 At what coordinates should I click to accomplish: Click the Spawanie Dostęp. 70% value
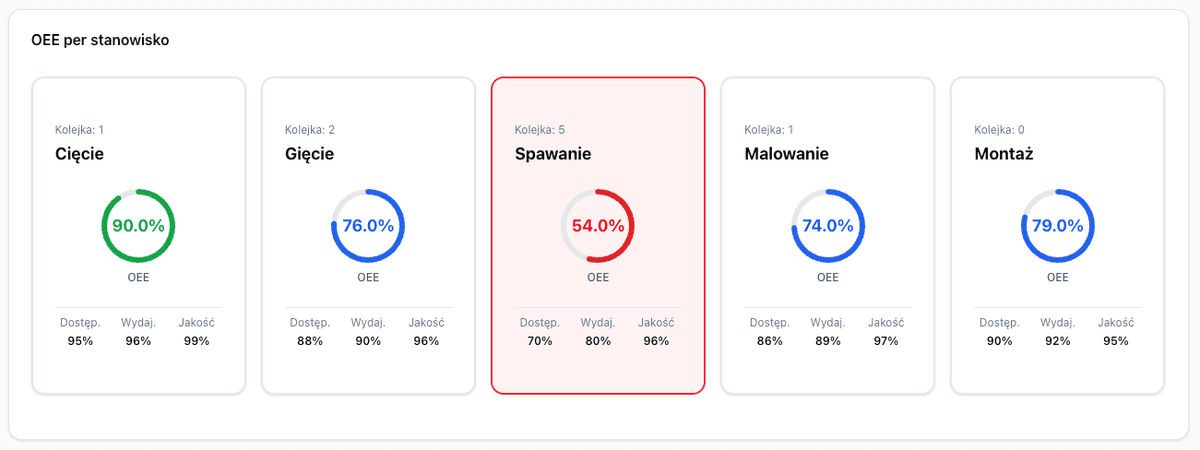pos(540,341)
